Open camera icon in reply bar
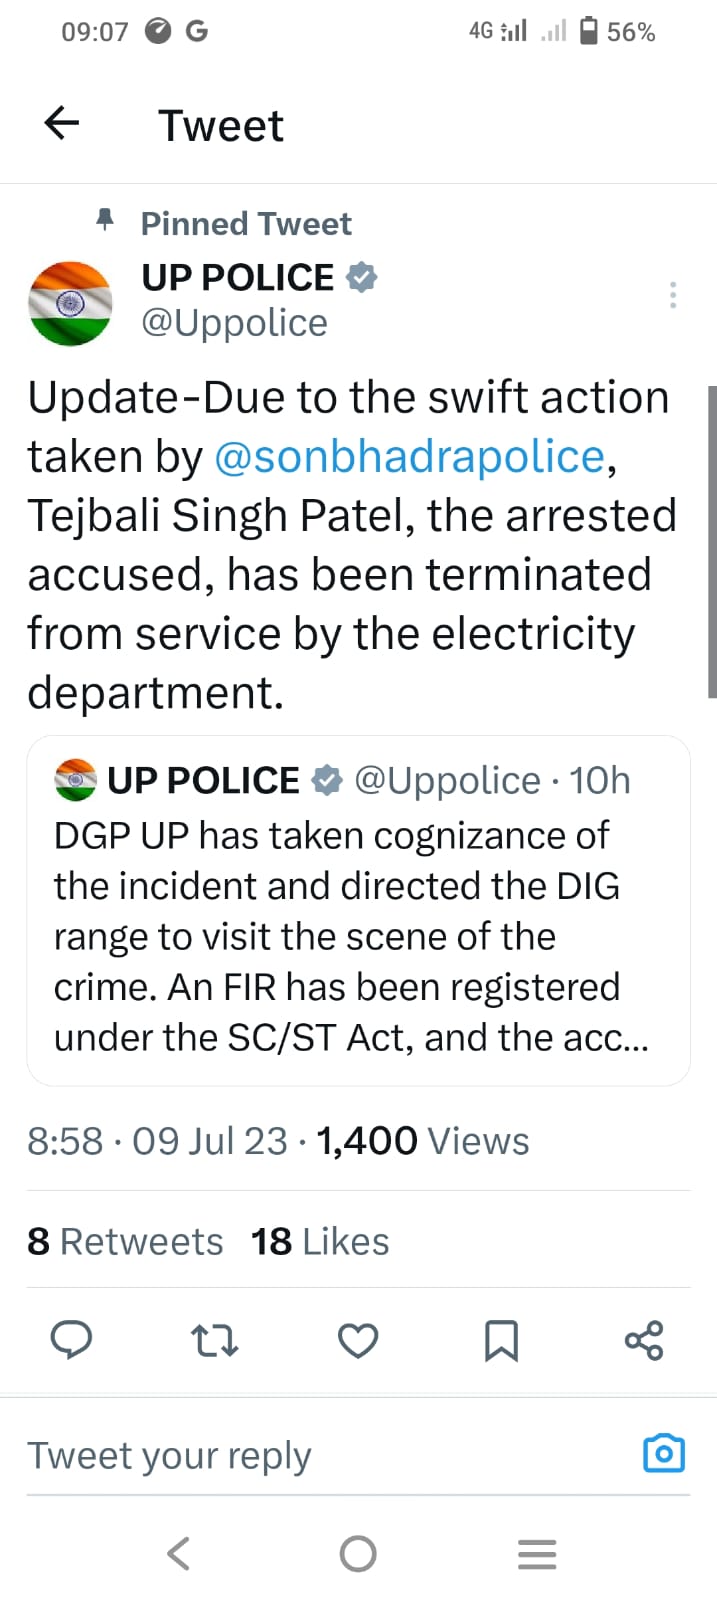This screenshot has height=1600, width=717. (664, 1453)
